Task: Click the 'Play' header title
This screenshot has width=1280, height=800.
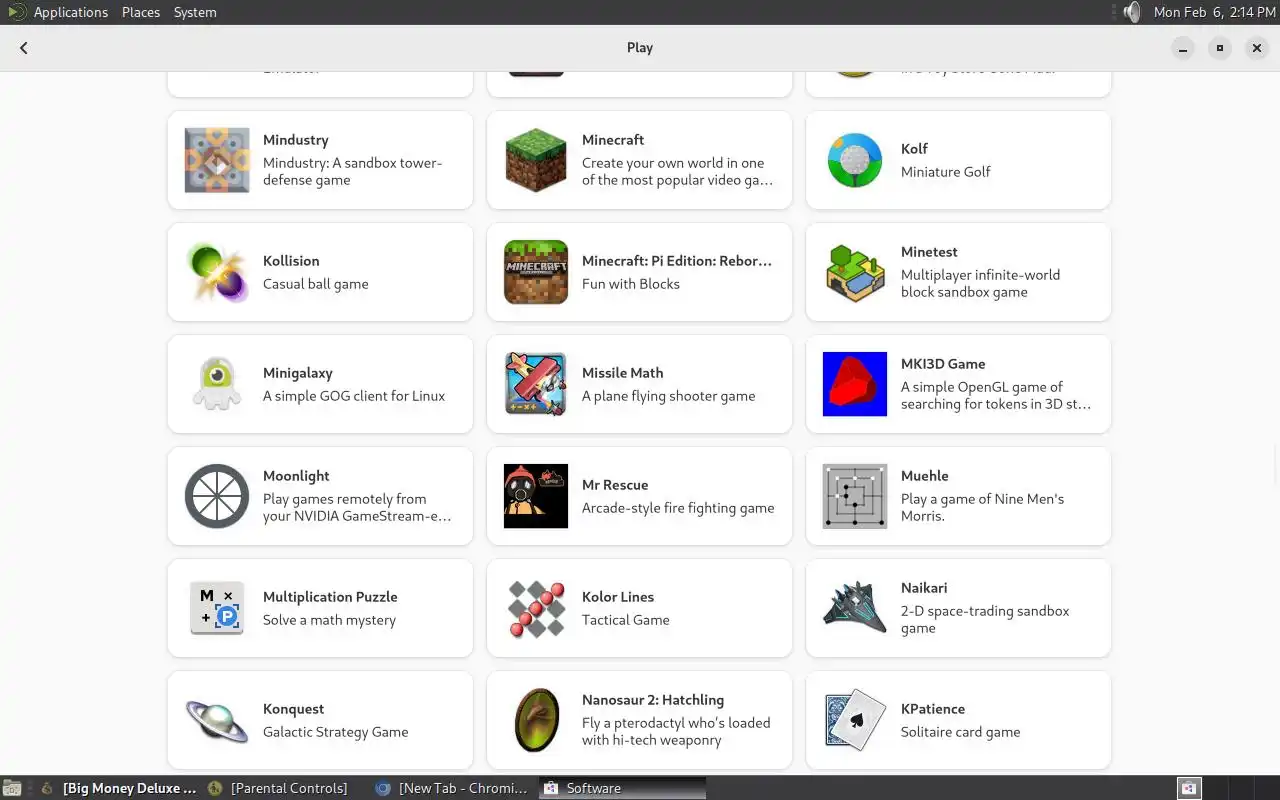Action: pos(640,47)
